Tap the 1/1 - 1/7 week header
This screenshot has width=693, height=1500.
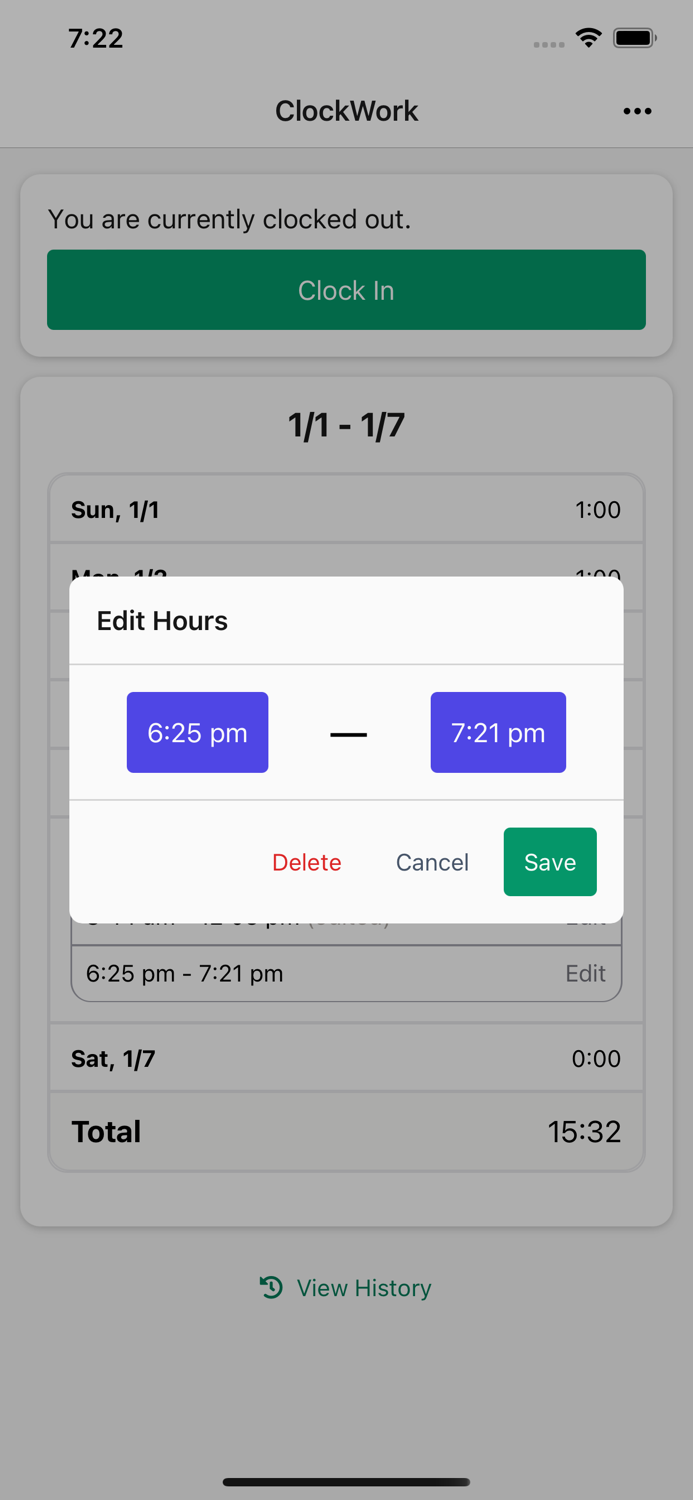(346, 424)
